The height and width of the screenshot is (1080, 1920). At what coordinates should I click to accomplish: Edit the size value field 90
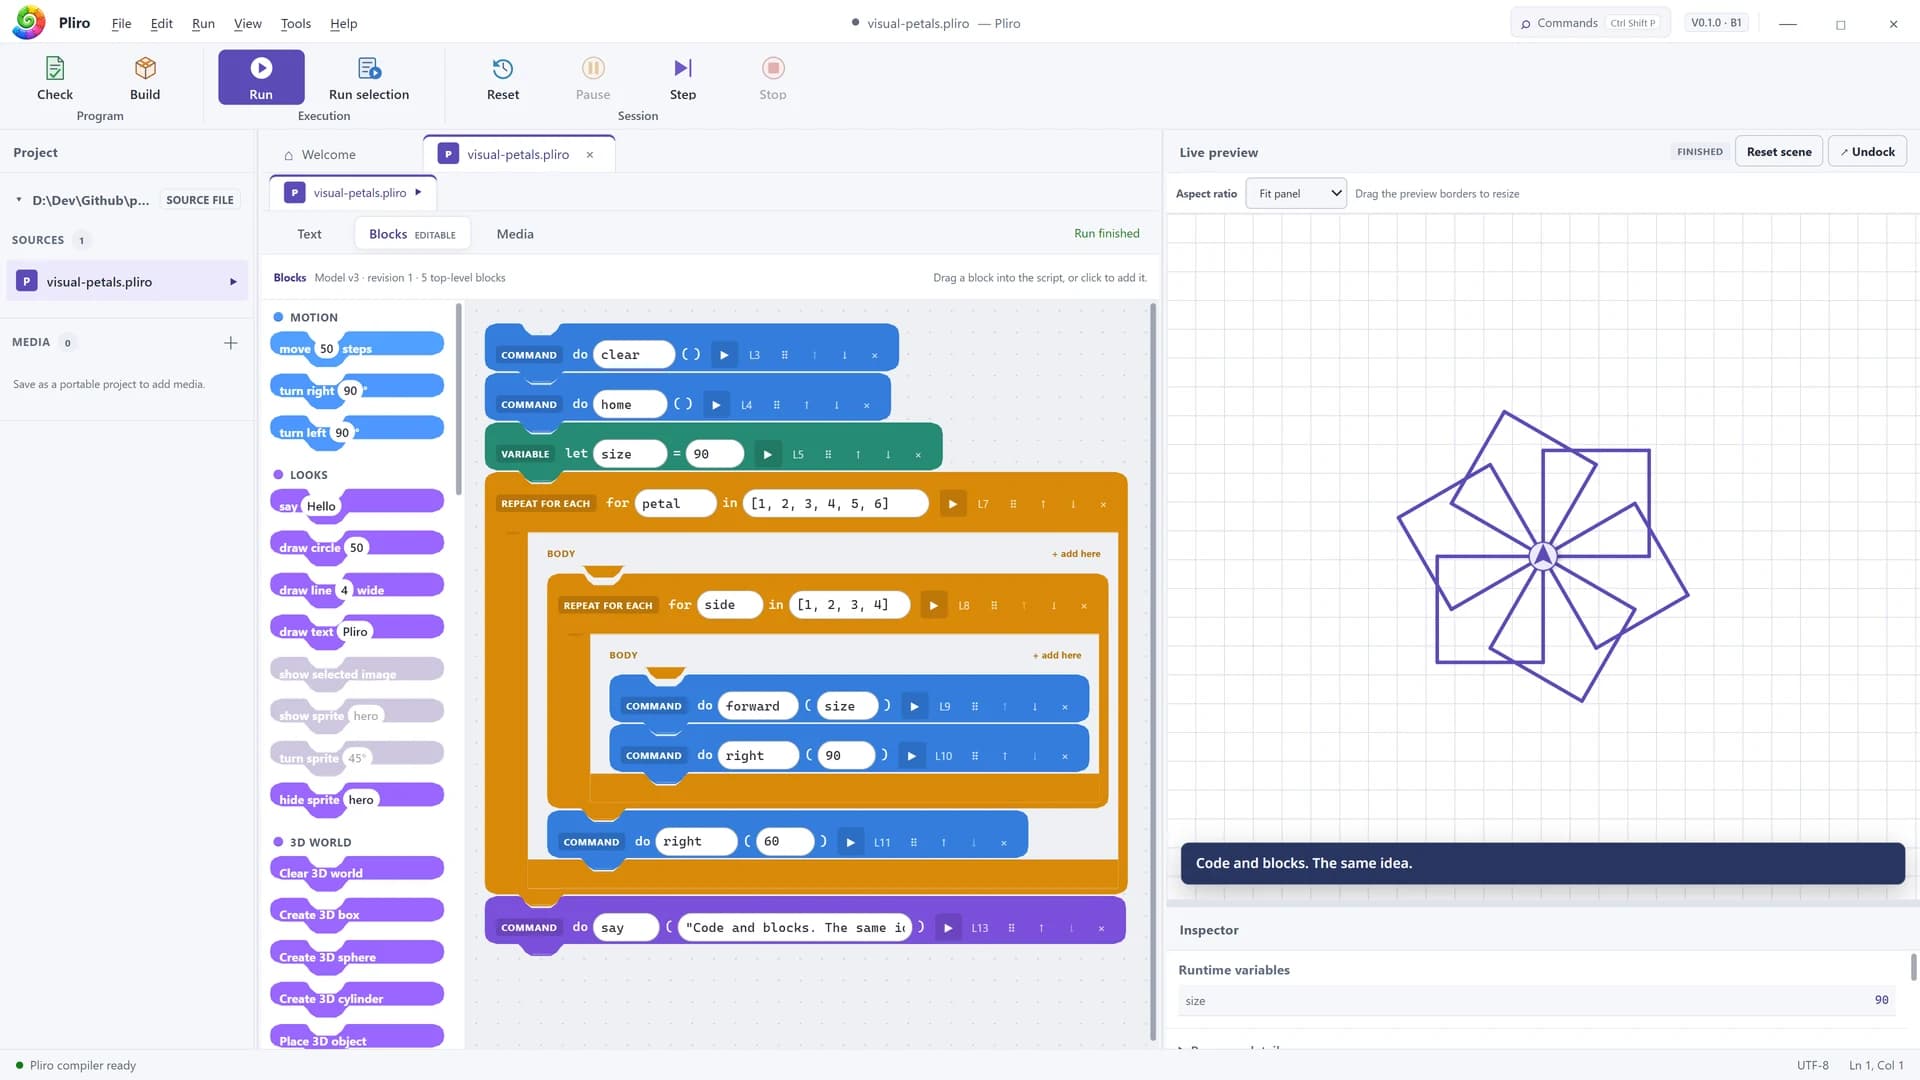[714, 454]
